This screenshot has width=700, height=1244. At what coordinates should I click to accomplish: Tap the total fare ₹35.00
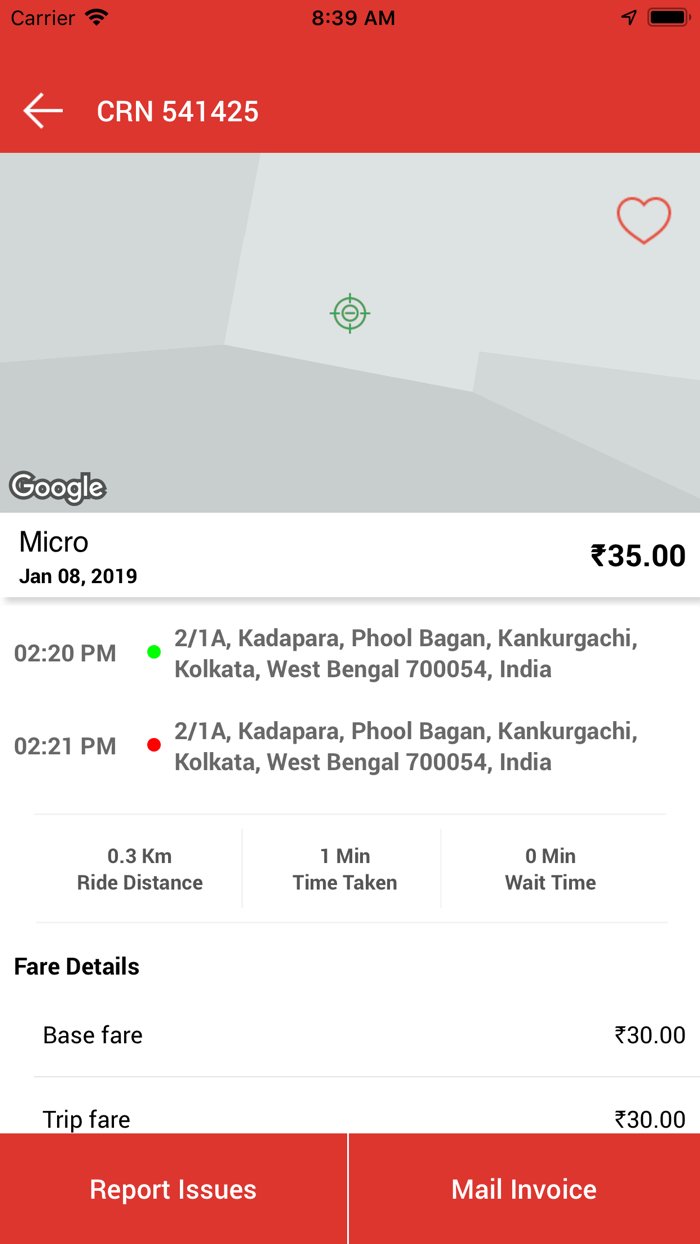pos(638,555)
